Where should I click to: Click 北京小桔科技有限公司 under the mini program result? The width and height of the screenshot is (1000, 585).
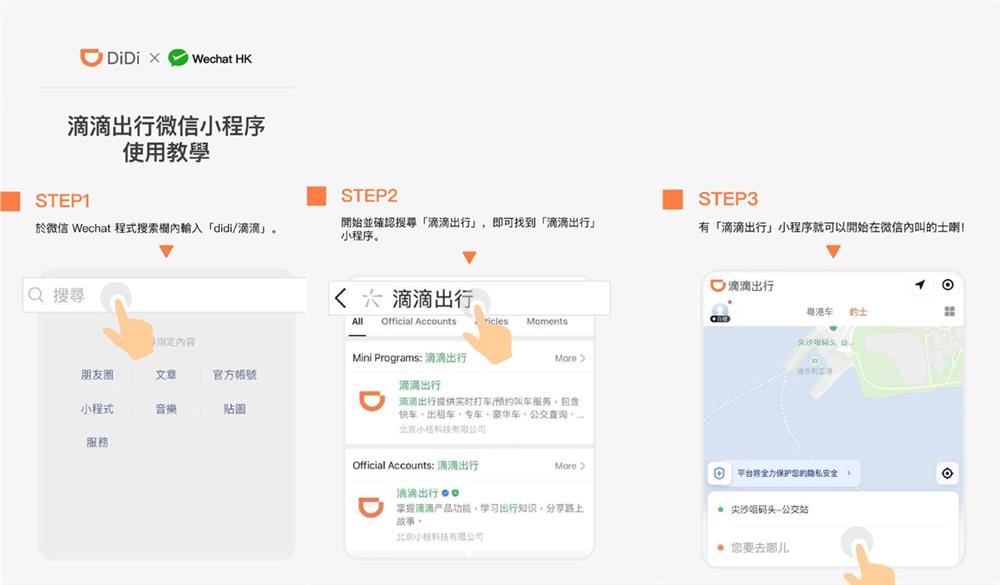click(442, 429)
